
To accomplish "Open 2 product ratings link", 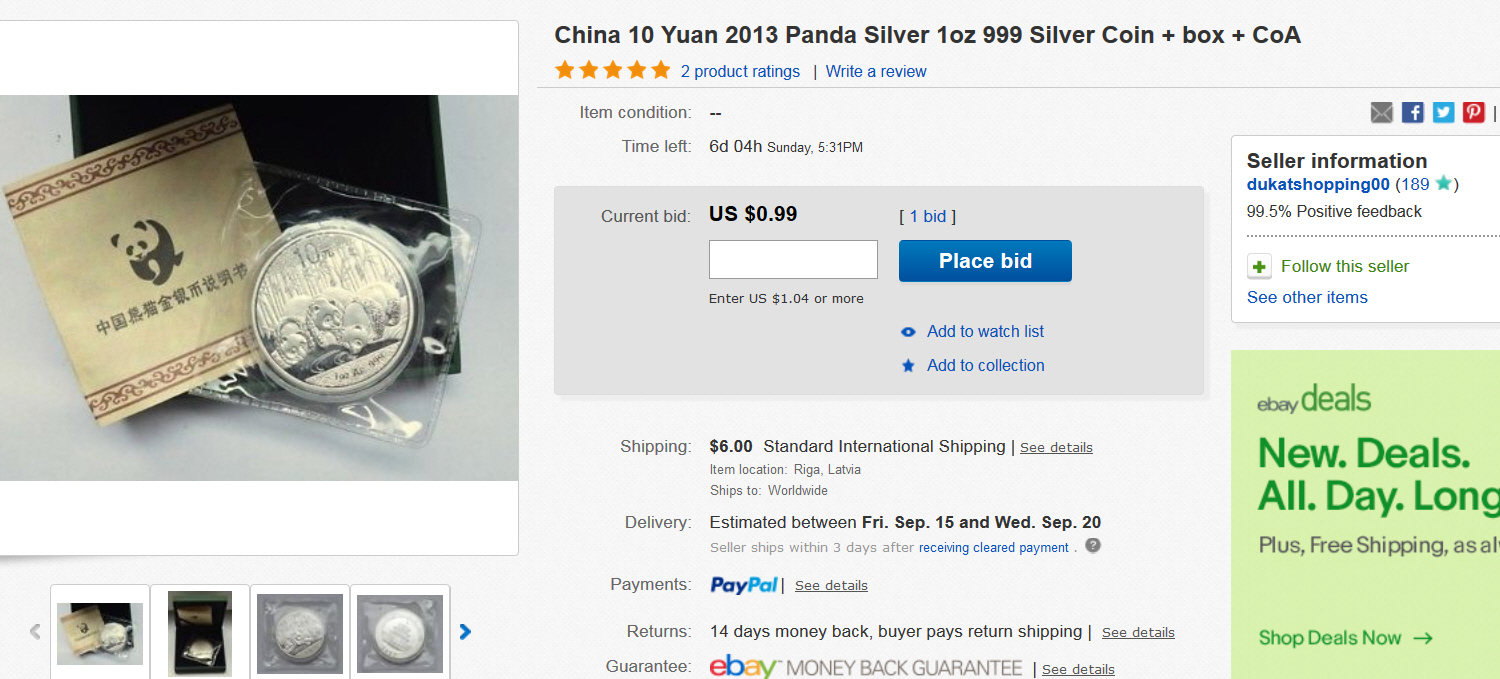I will [740, 71].
